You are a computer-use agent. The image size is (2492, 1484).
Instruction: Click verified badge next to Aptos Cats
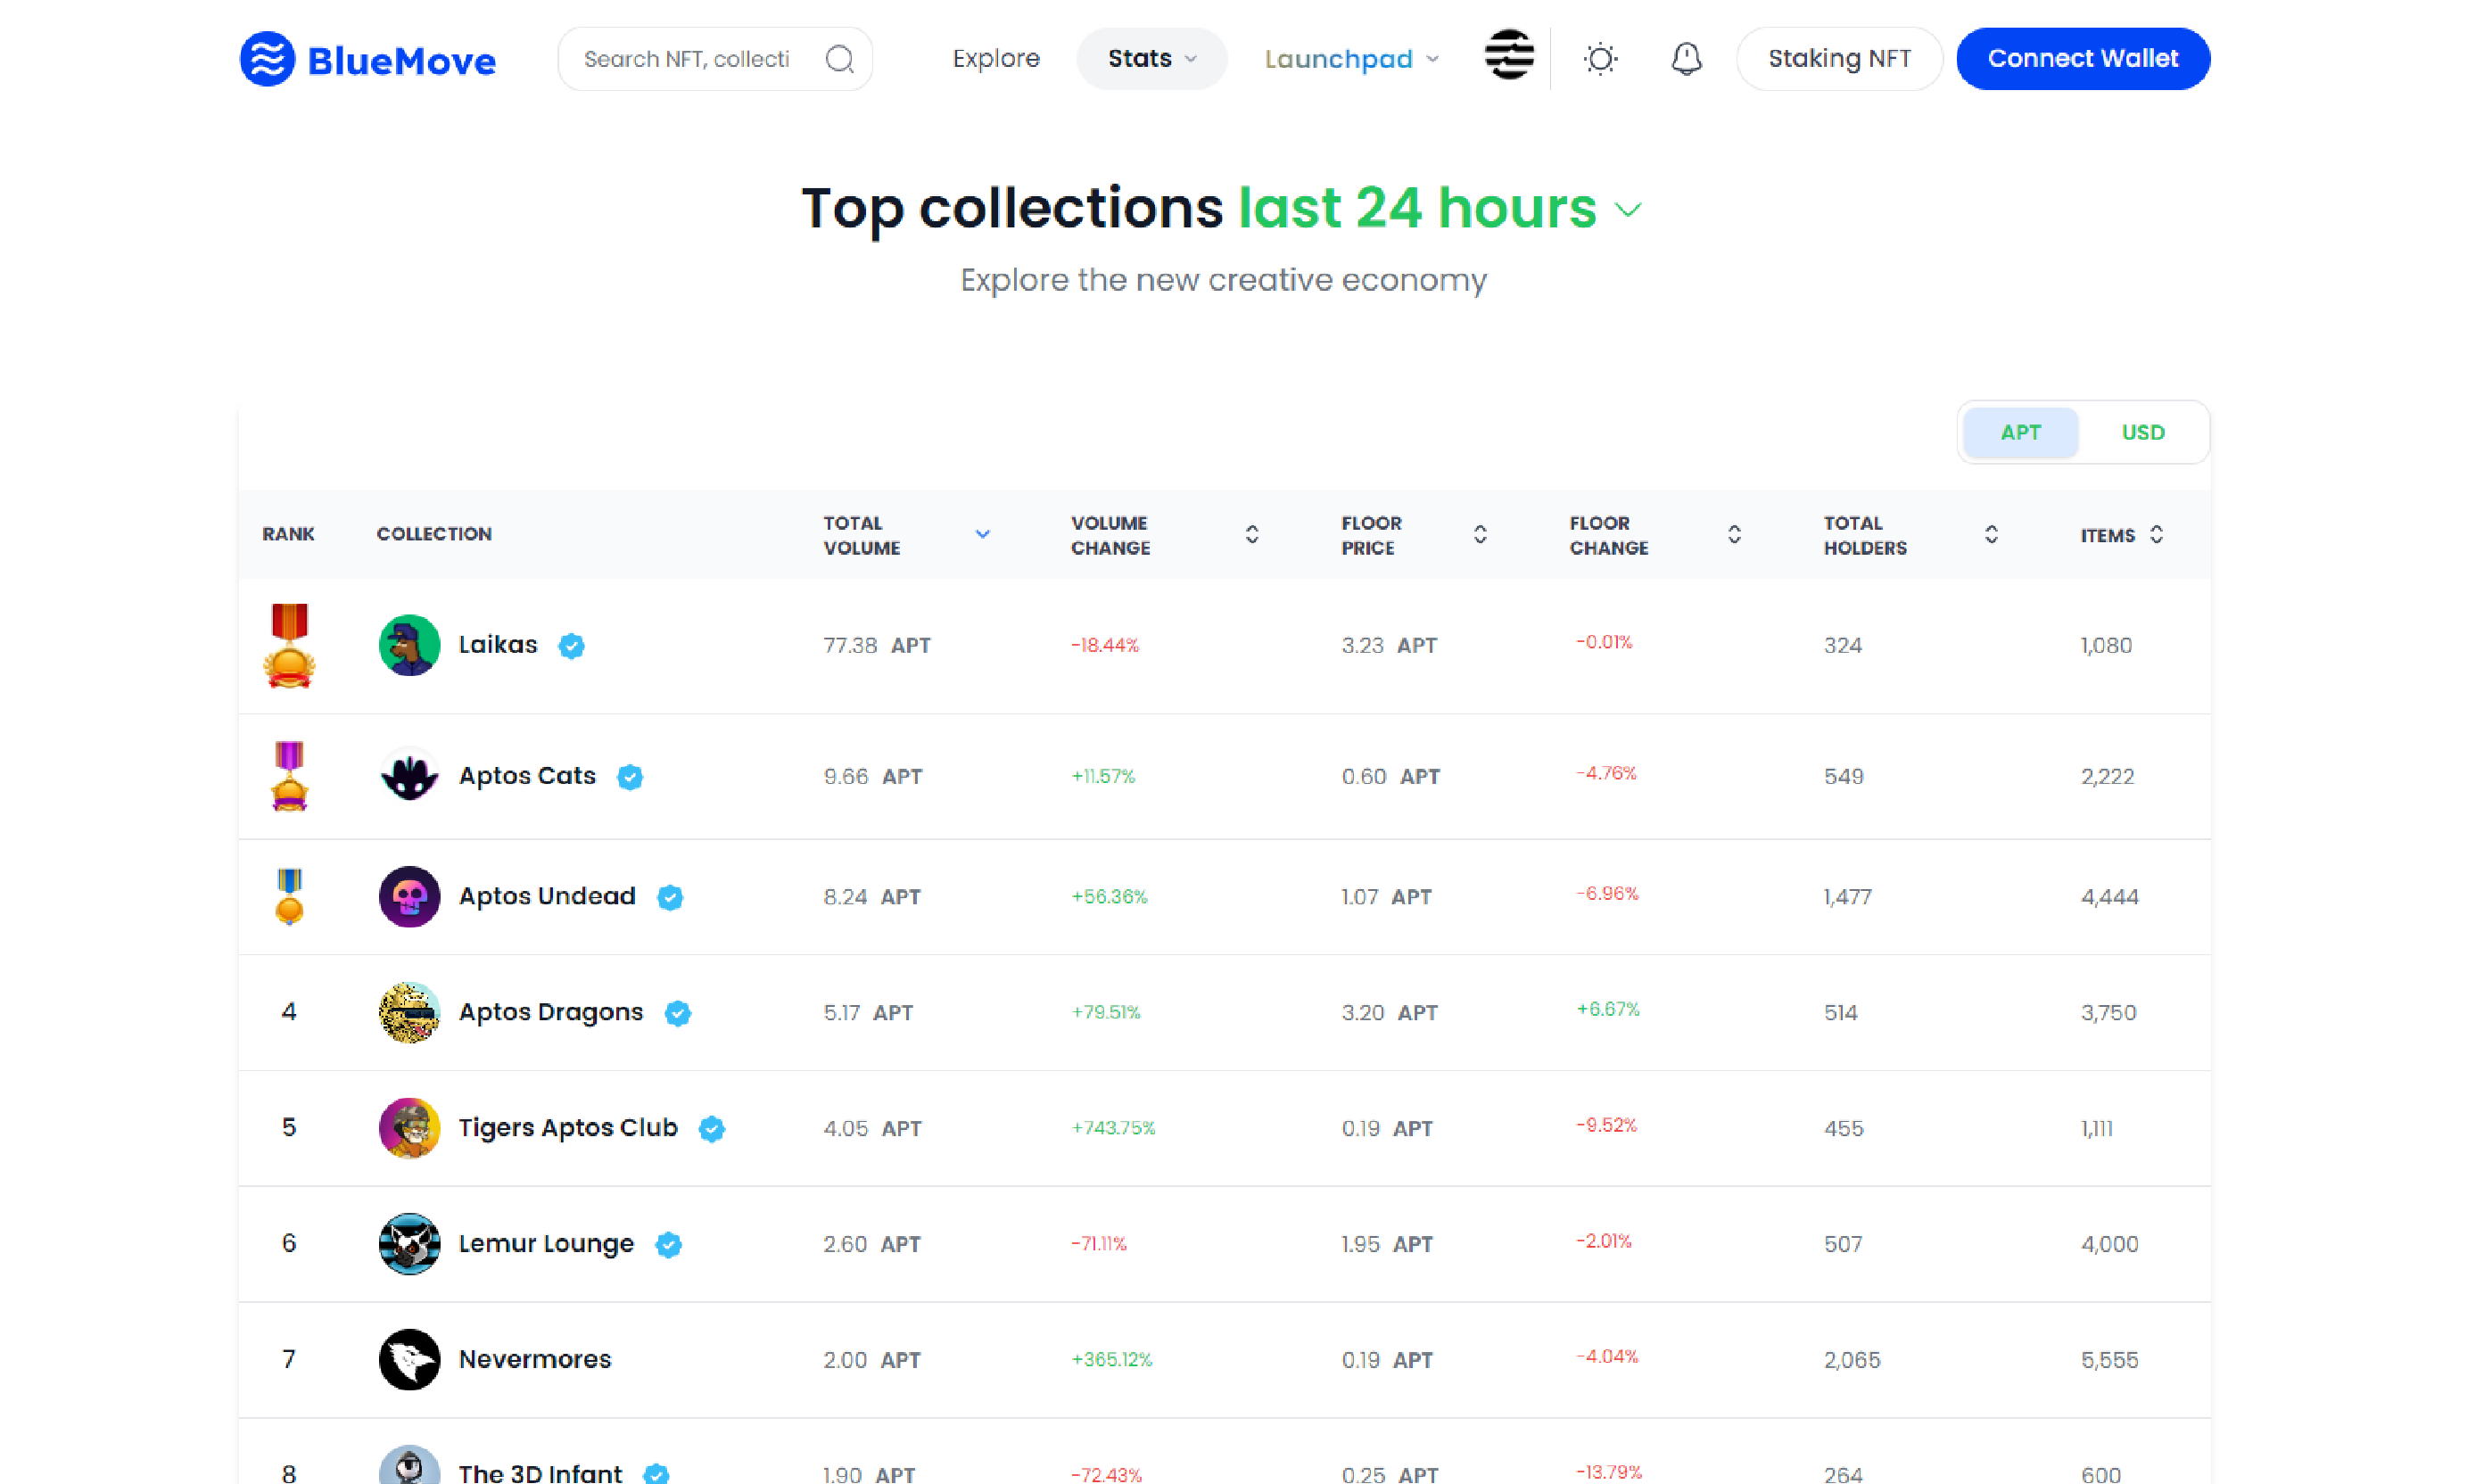[x=630, y=777]
